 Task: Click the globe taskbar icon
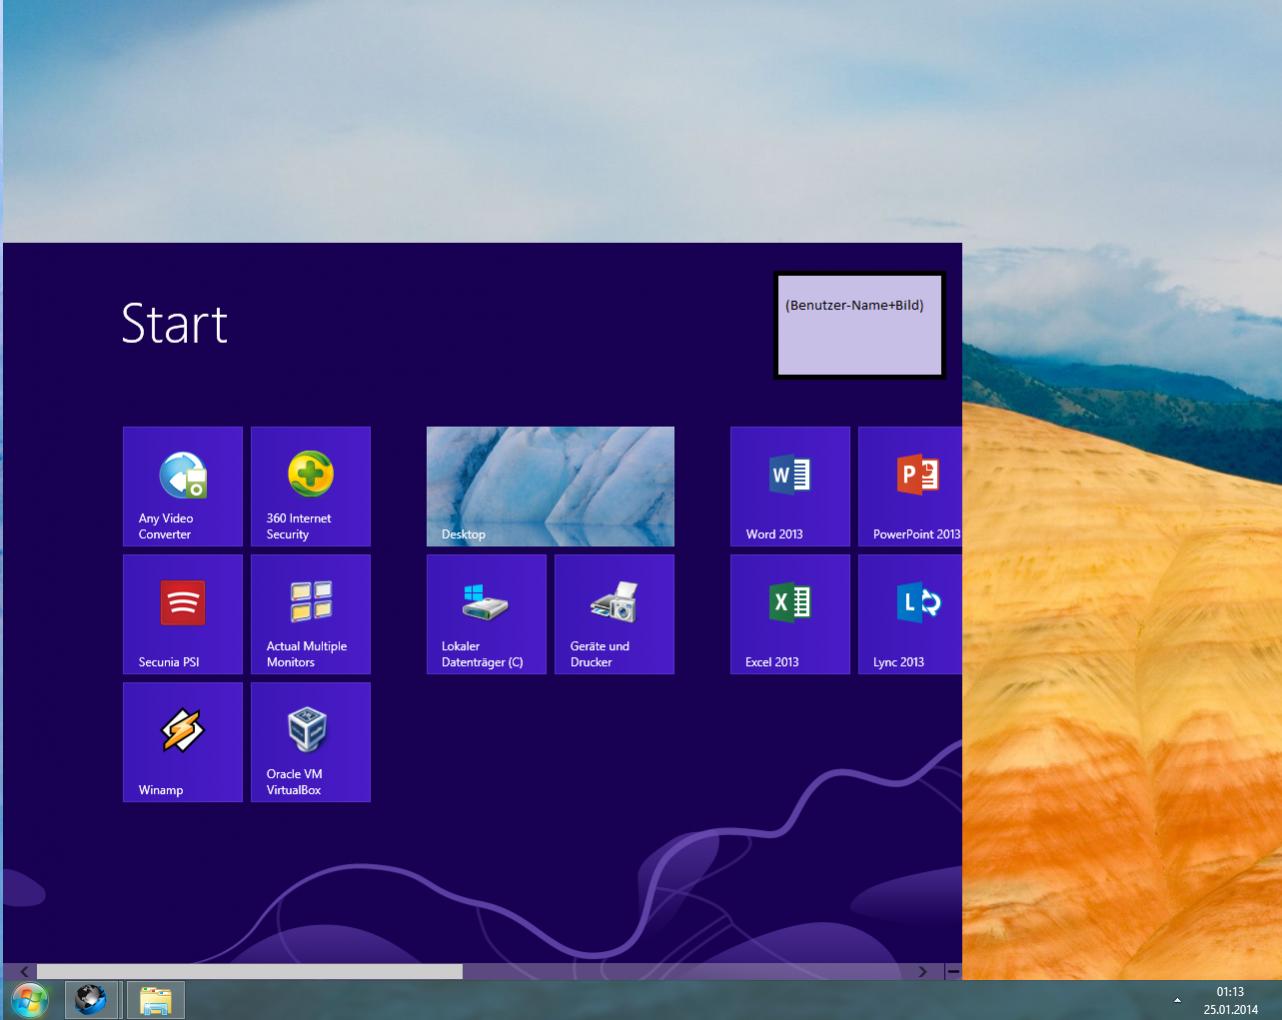click(91, 1000)
